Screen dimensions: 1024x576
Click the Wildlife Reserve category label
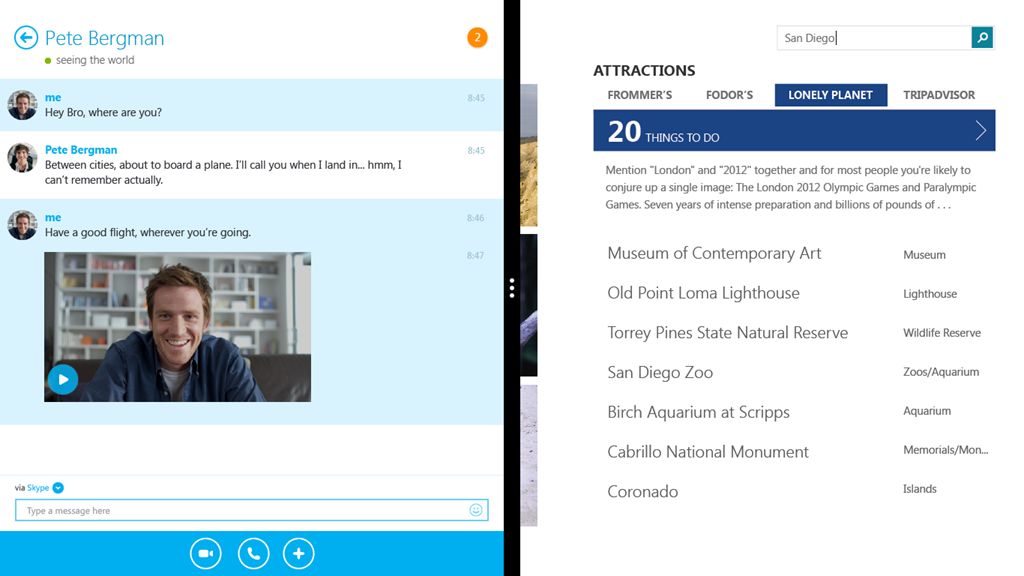[x=942, y=333]
